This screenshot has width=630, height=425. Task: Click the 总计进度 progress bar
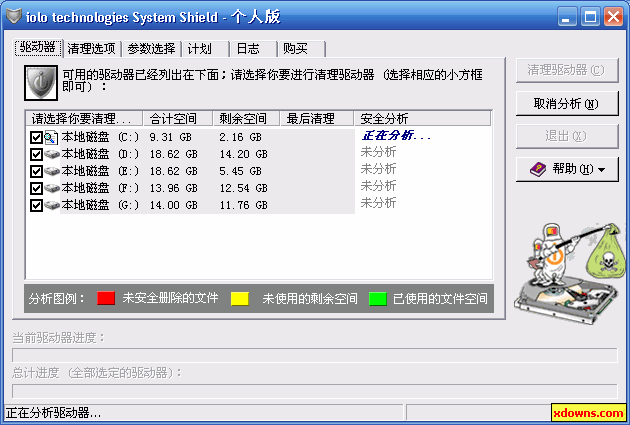point(315,391)
